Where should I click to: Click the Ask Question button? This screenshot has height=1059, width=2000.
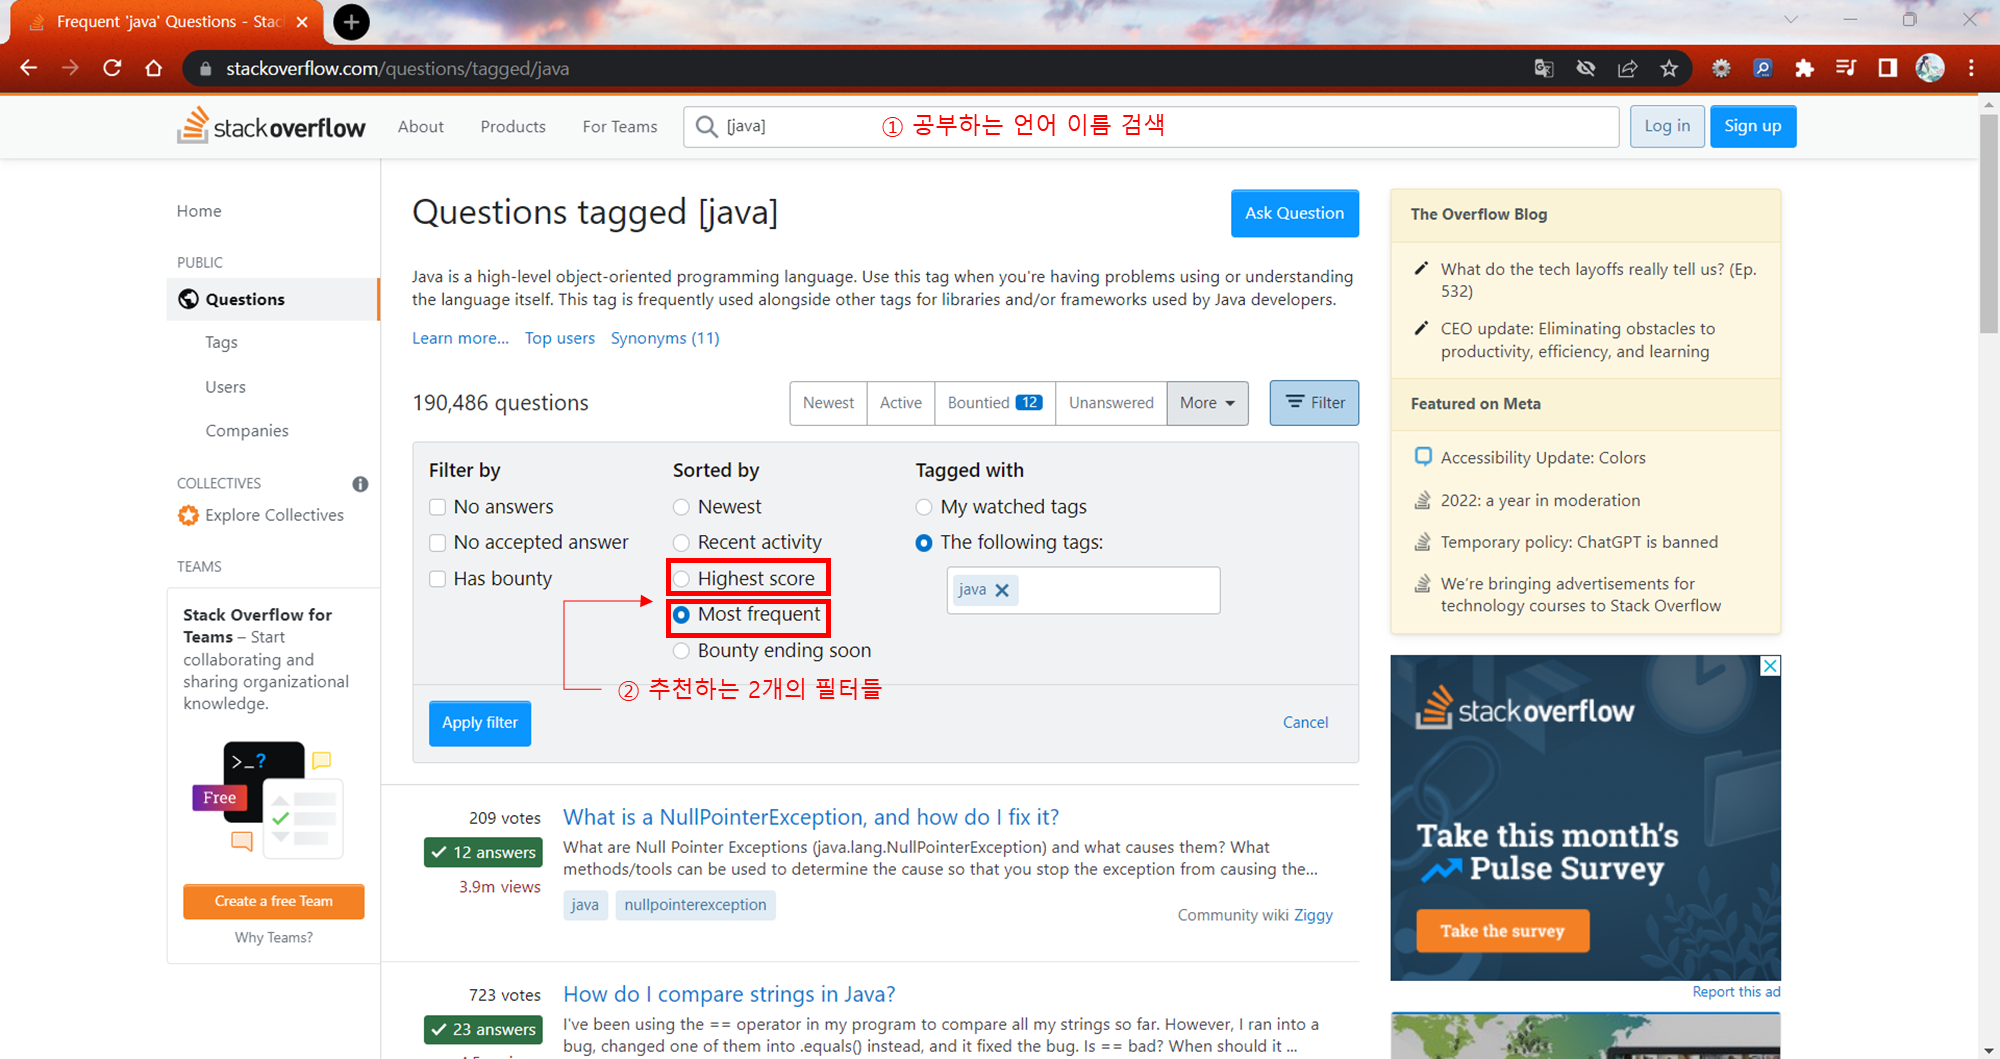(x=1294, y=213)
